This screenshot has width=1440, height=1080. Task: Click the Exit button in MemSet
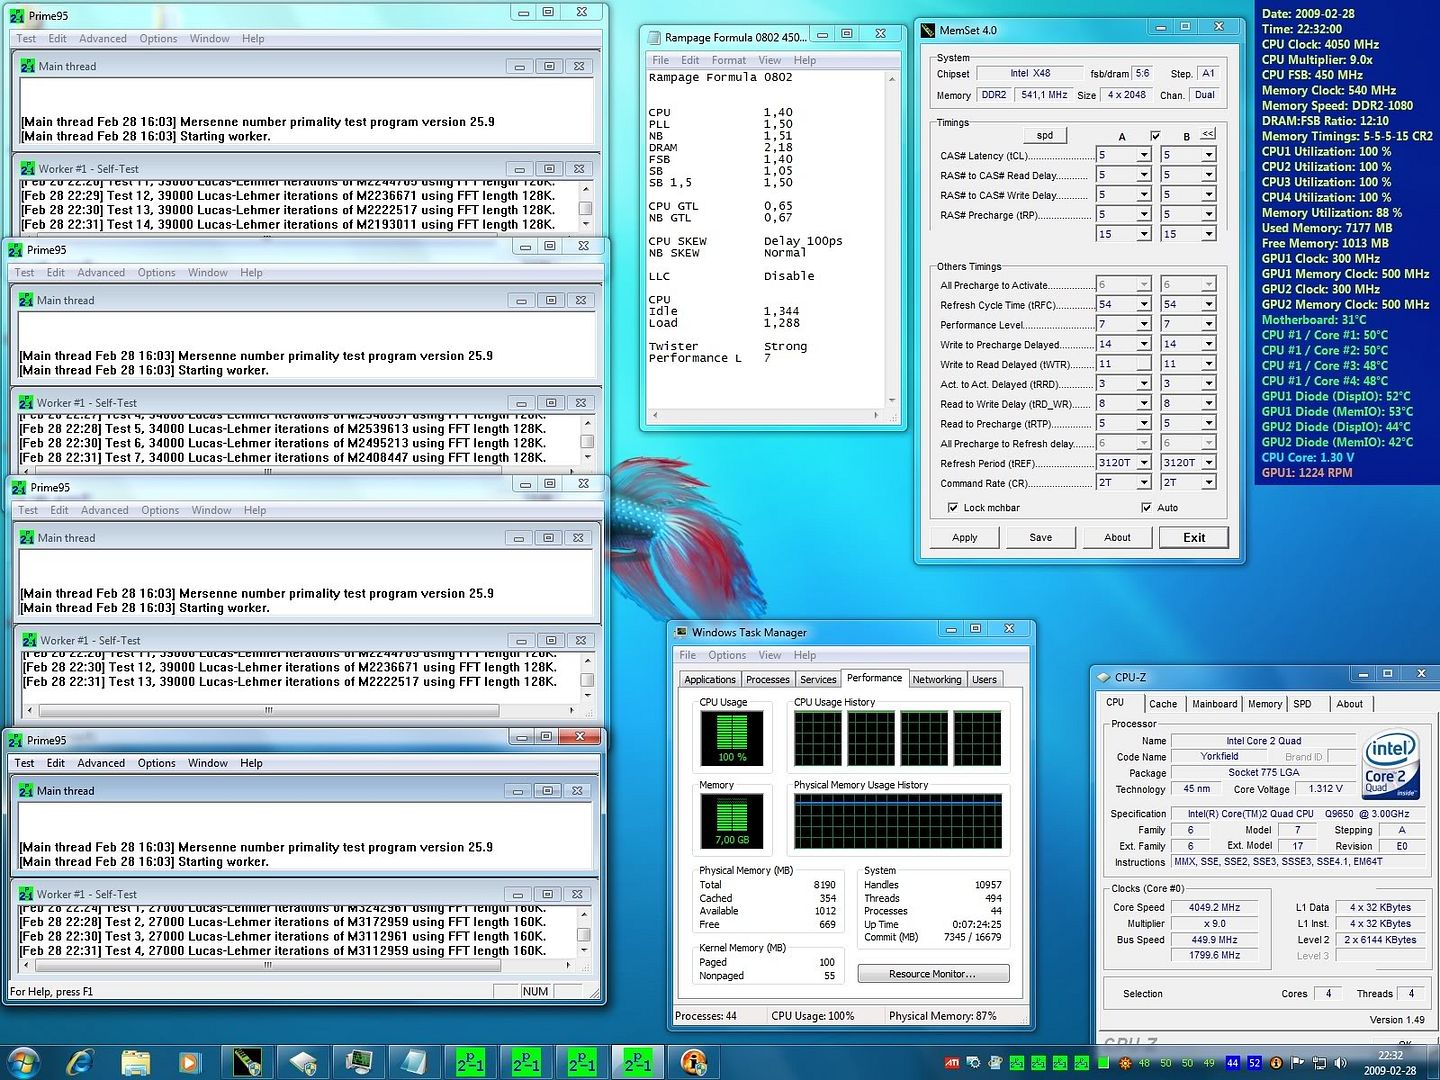[x=1195, y=538]
